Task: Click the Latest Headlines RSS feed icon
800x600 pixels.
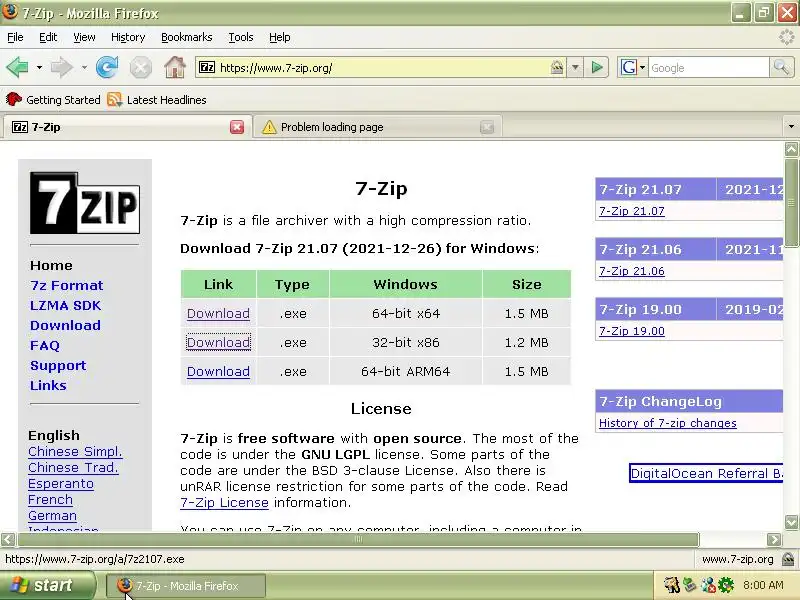Action: pyautogui.click(x=115, y=99)
